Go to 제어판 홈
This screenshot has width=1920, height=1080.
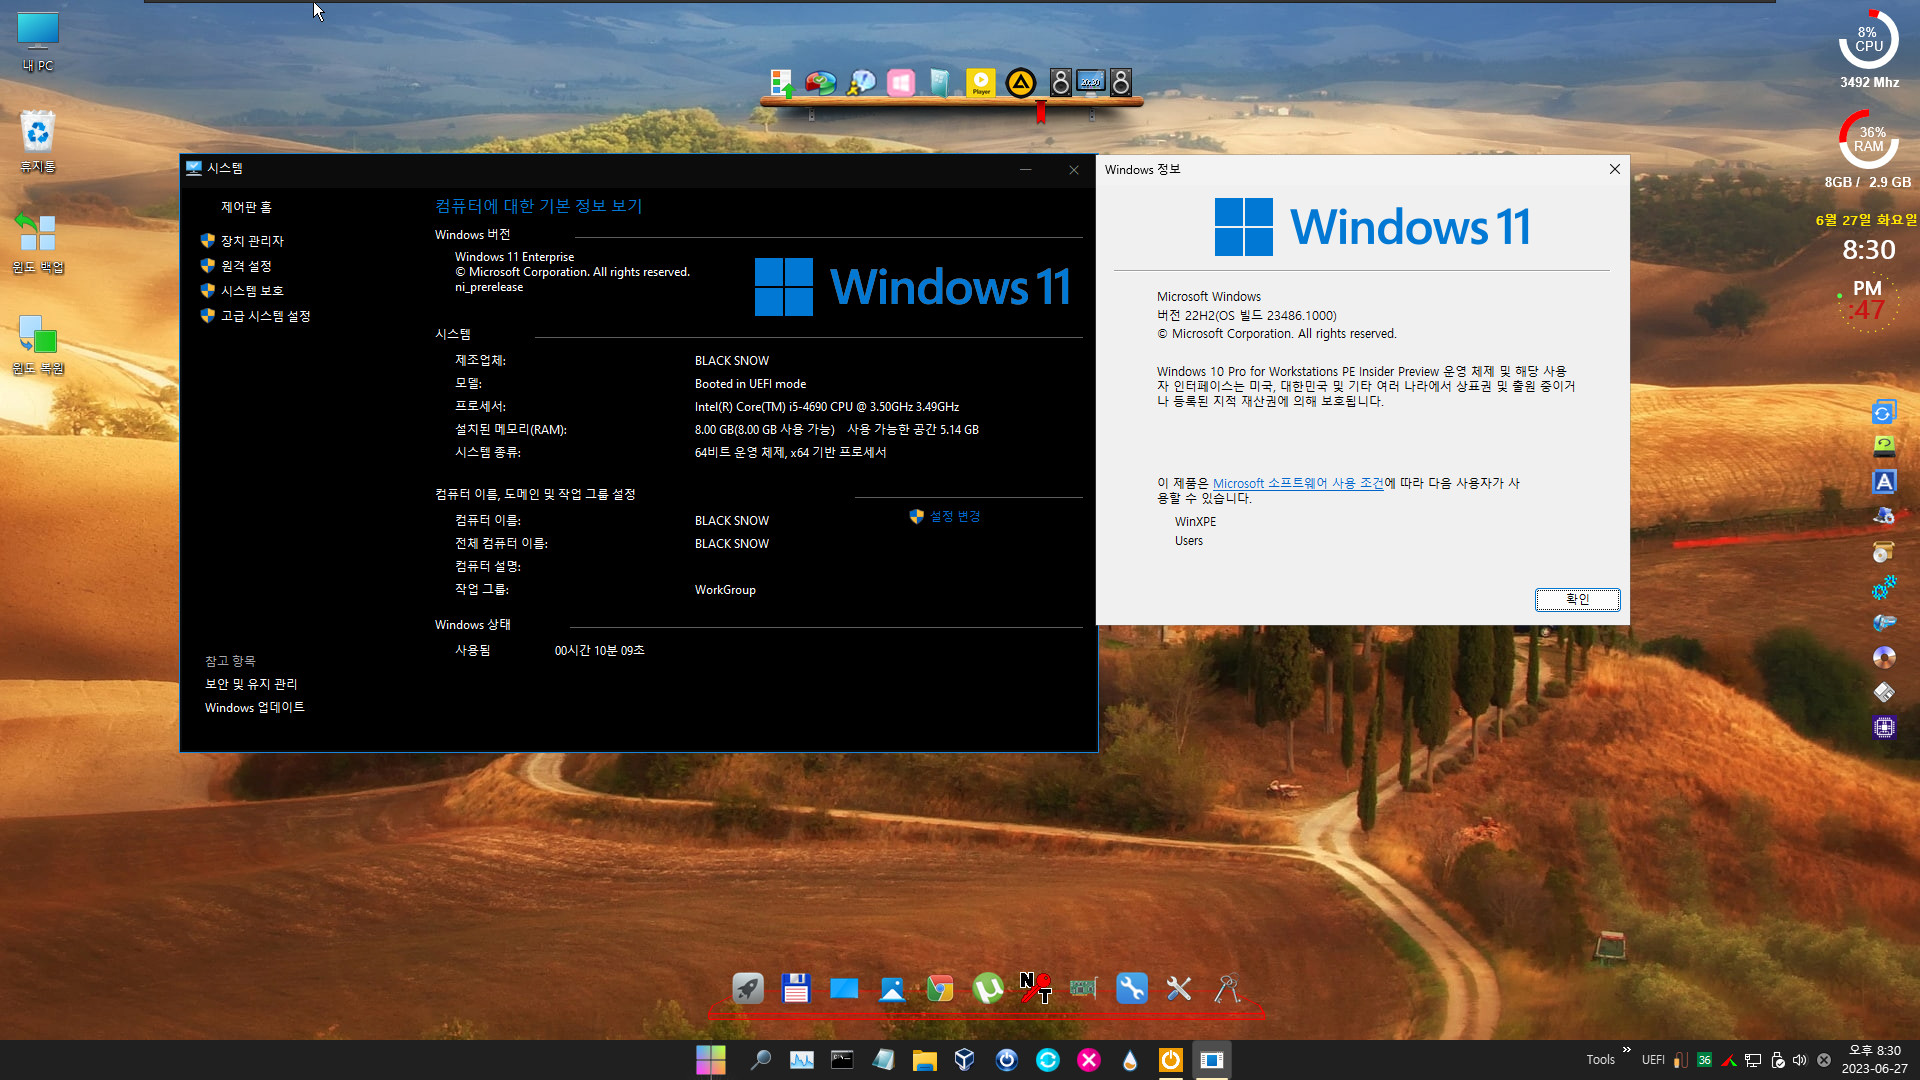pos(246,207)
